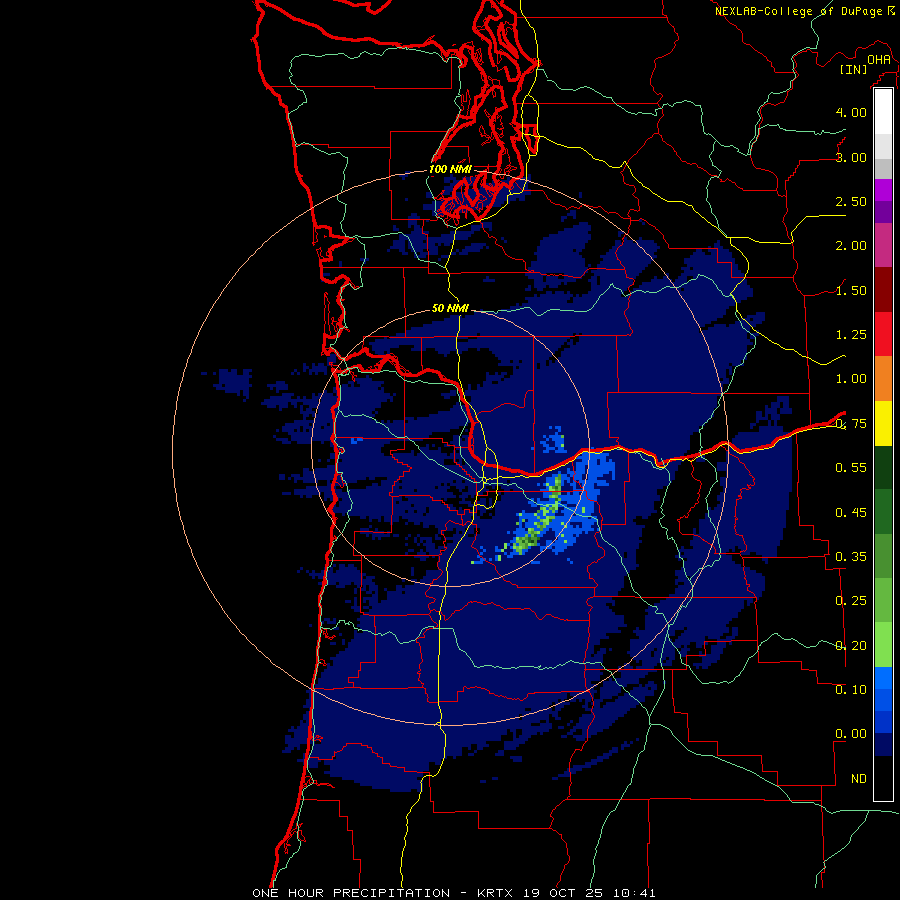The height and width of the screenshot is (900, 900).
Task: Select the dark red 1.50 legend color
Action: pos(883,290)
